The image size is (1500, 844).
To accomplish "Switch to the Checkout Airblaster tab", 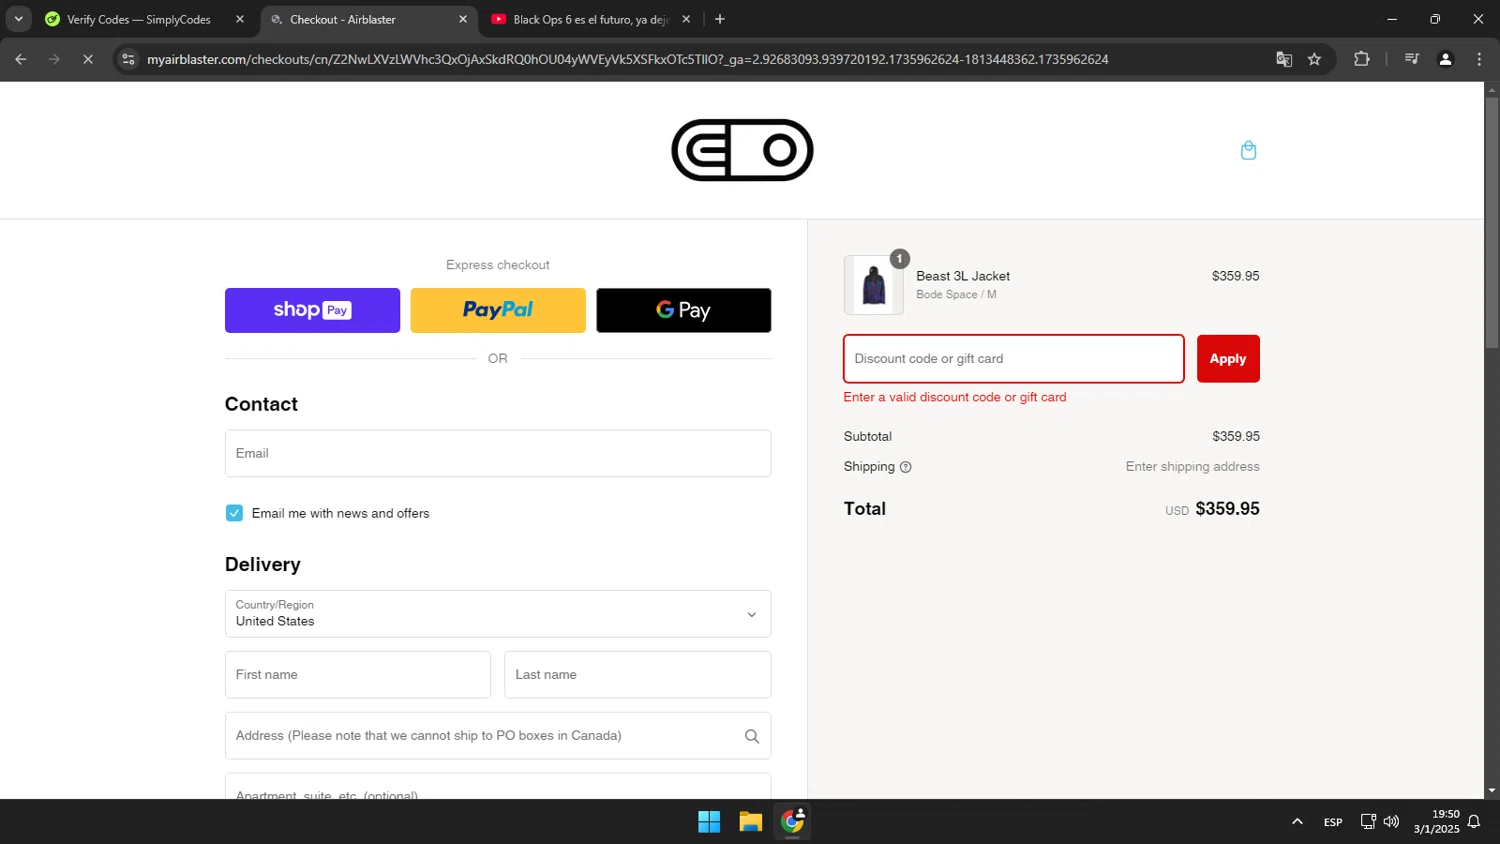I will point(369,19).
